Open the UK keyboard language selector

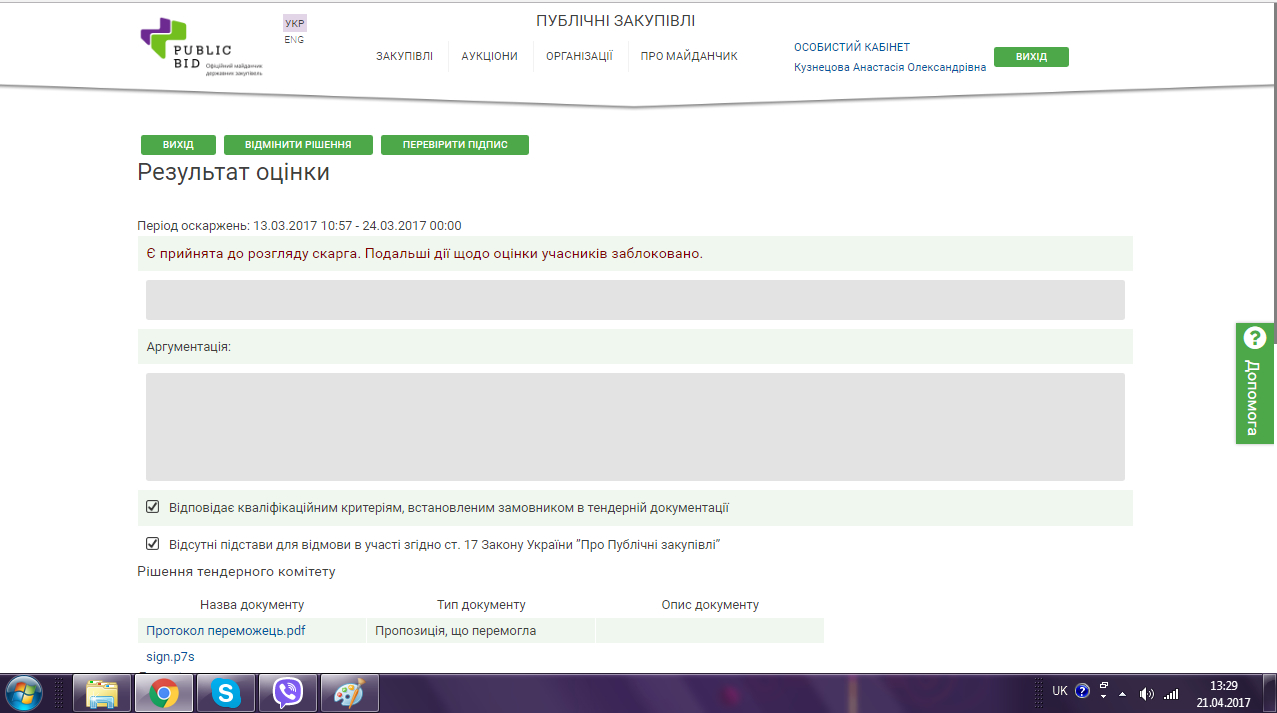click(x=1059, y=691)
